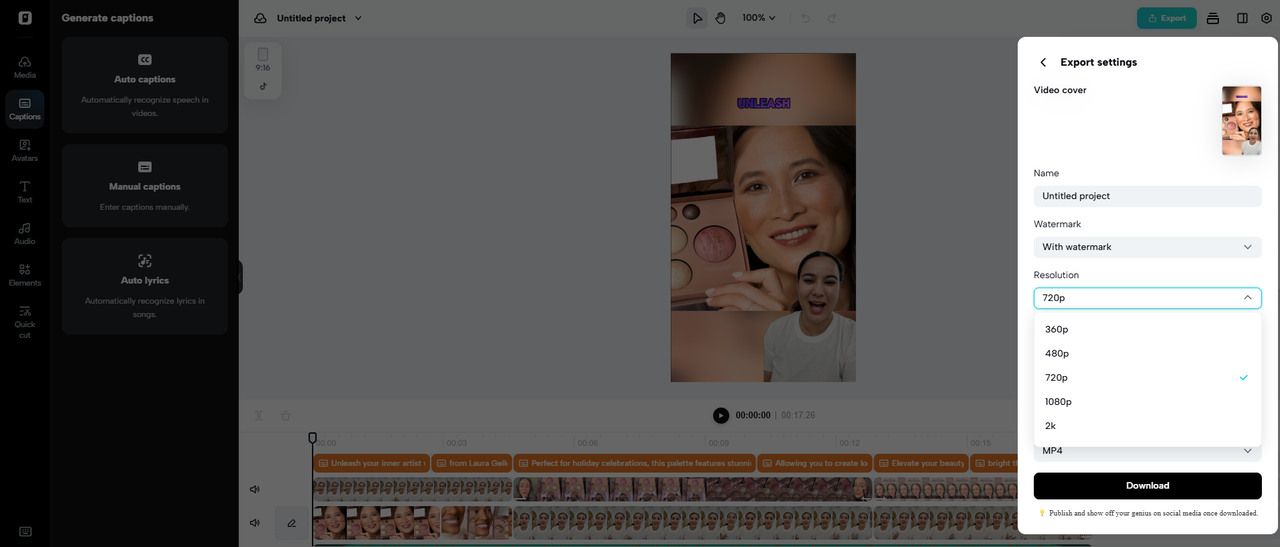Image resolution: width=1280 pixels, height=547 pixels.
Task: Expand the Untitled project title dropdown
Action: pos(358,18)
